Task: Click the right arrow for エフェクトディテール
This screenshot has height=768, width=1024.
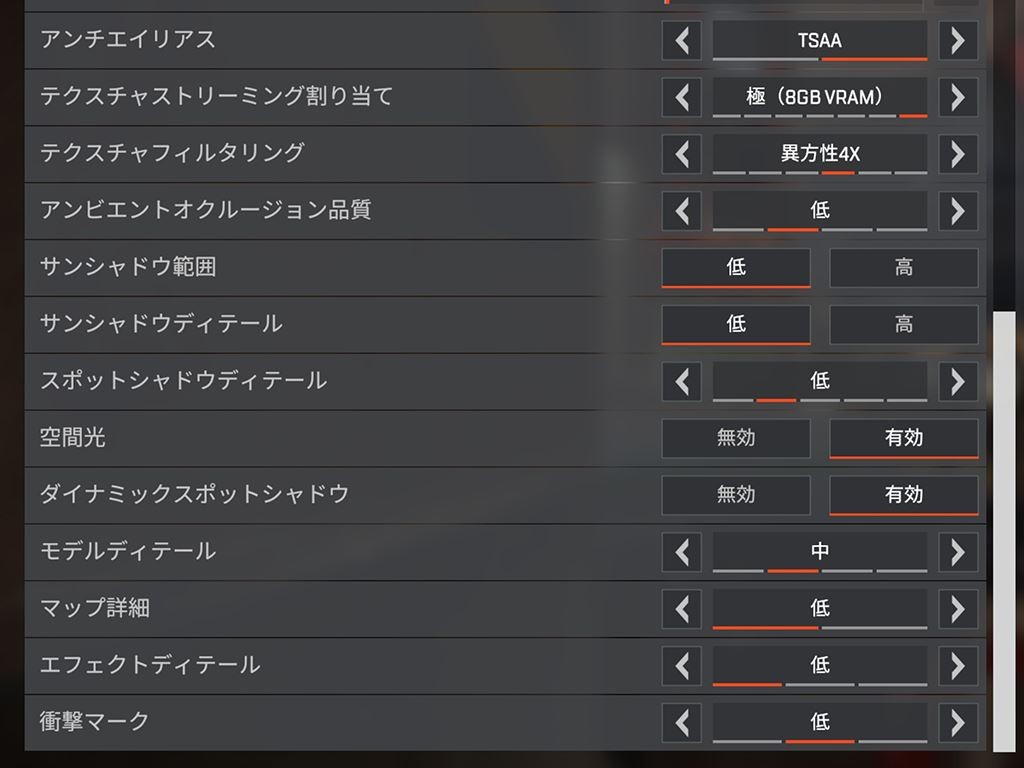Action: click(x=958, y=665)
